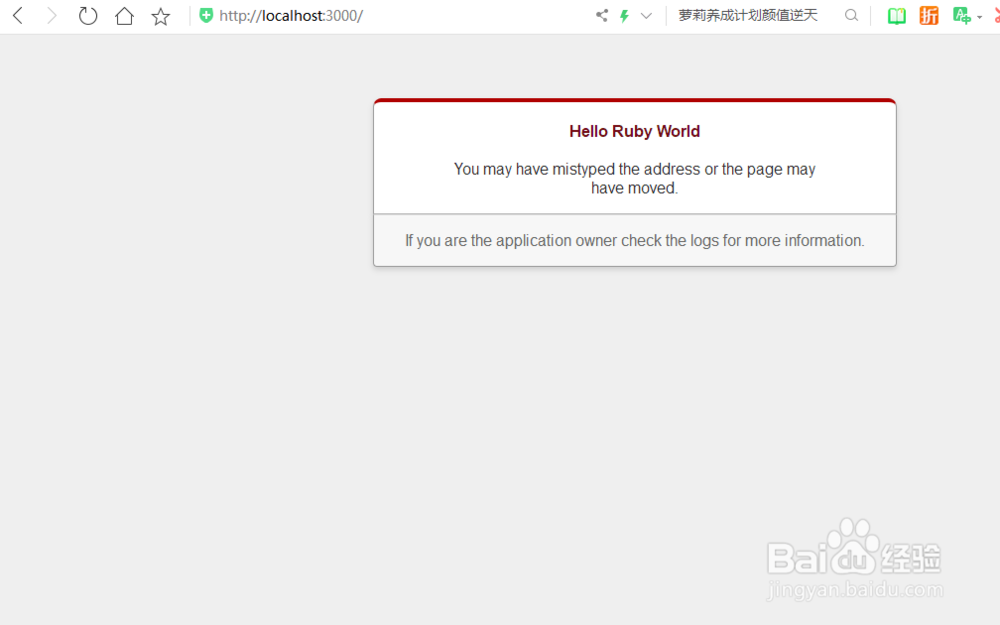Viewport: 1000px width, 625px height.
Task: Reload the page with refresh icon
Action: tap(87, 15)
